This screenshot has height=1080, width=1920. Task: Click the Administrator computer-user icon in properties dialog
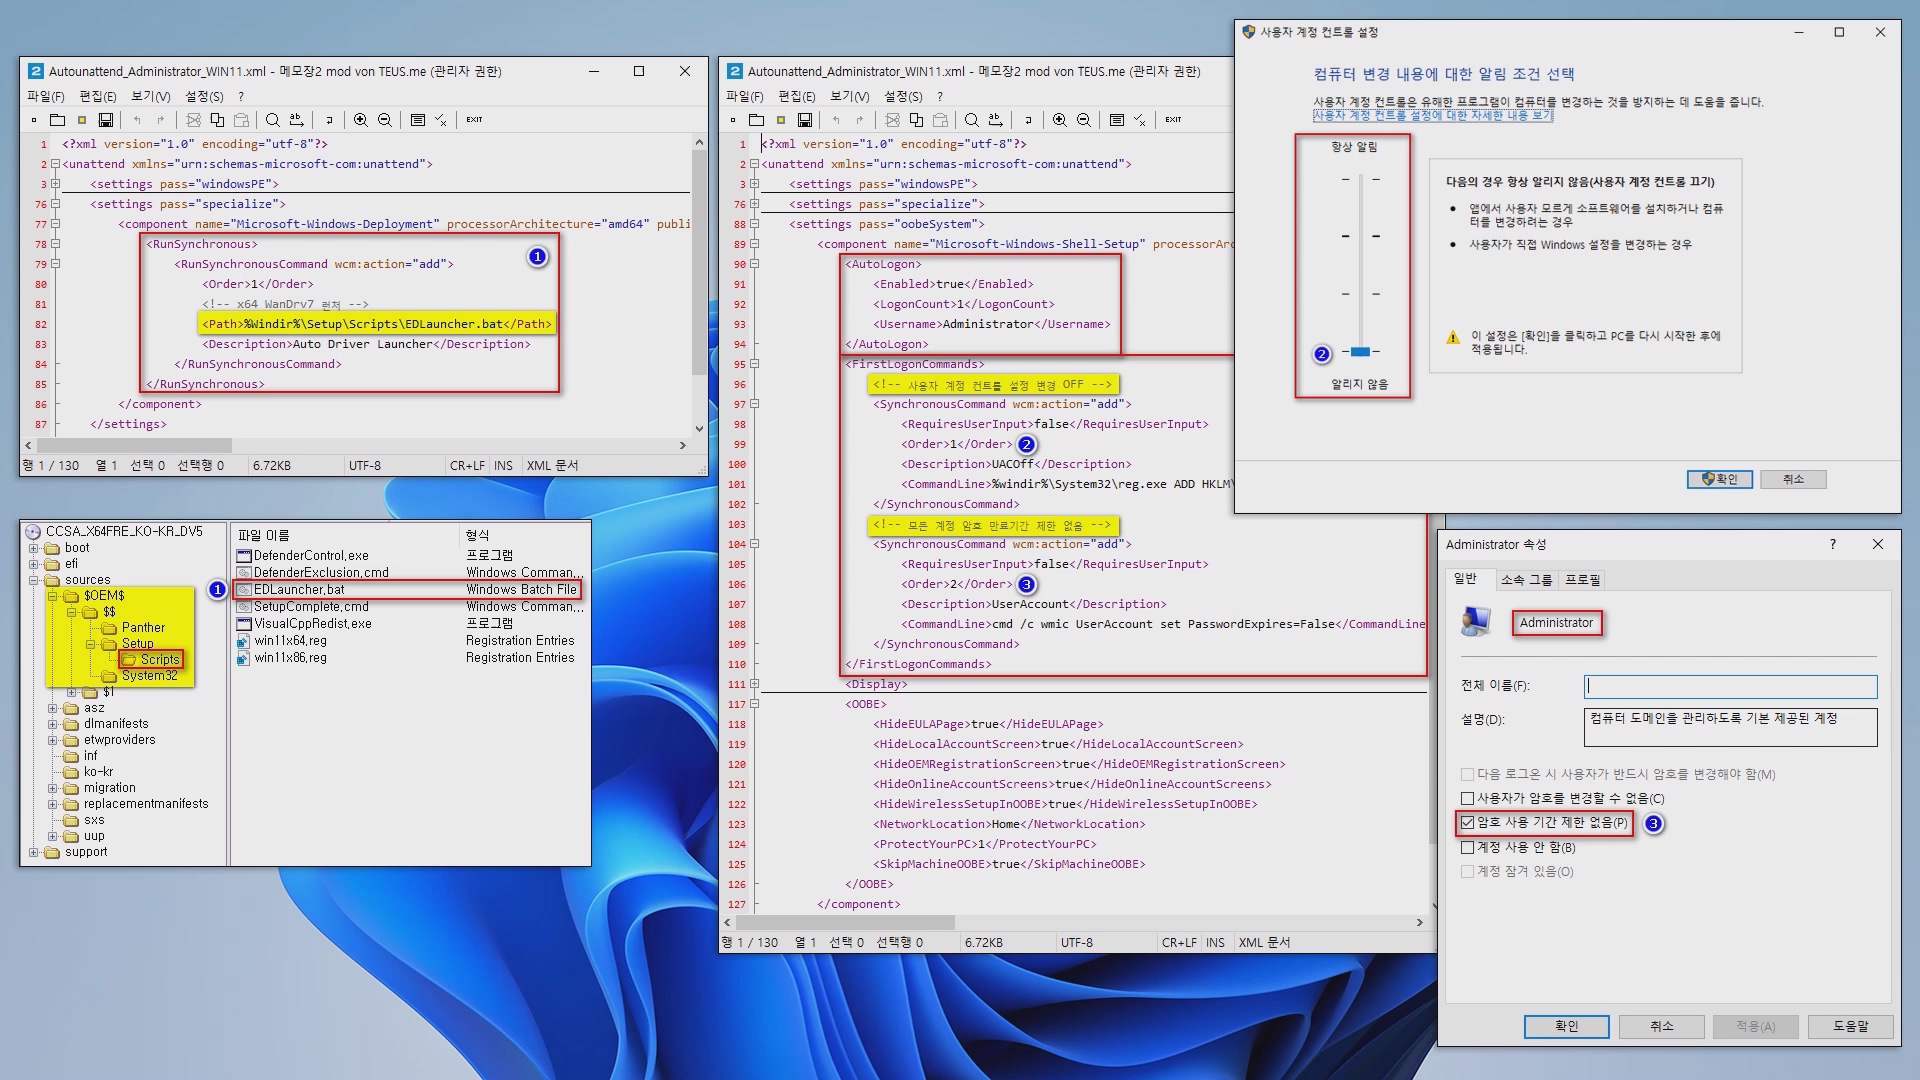(x=1475, y=621)
